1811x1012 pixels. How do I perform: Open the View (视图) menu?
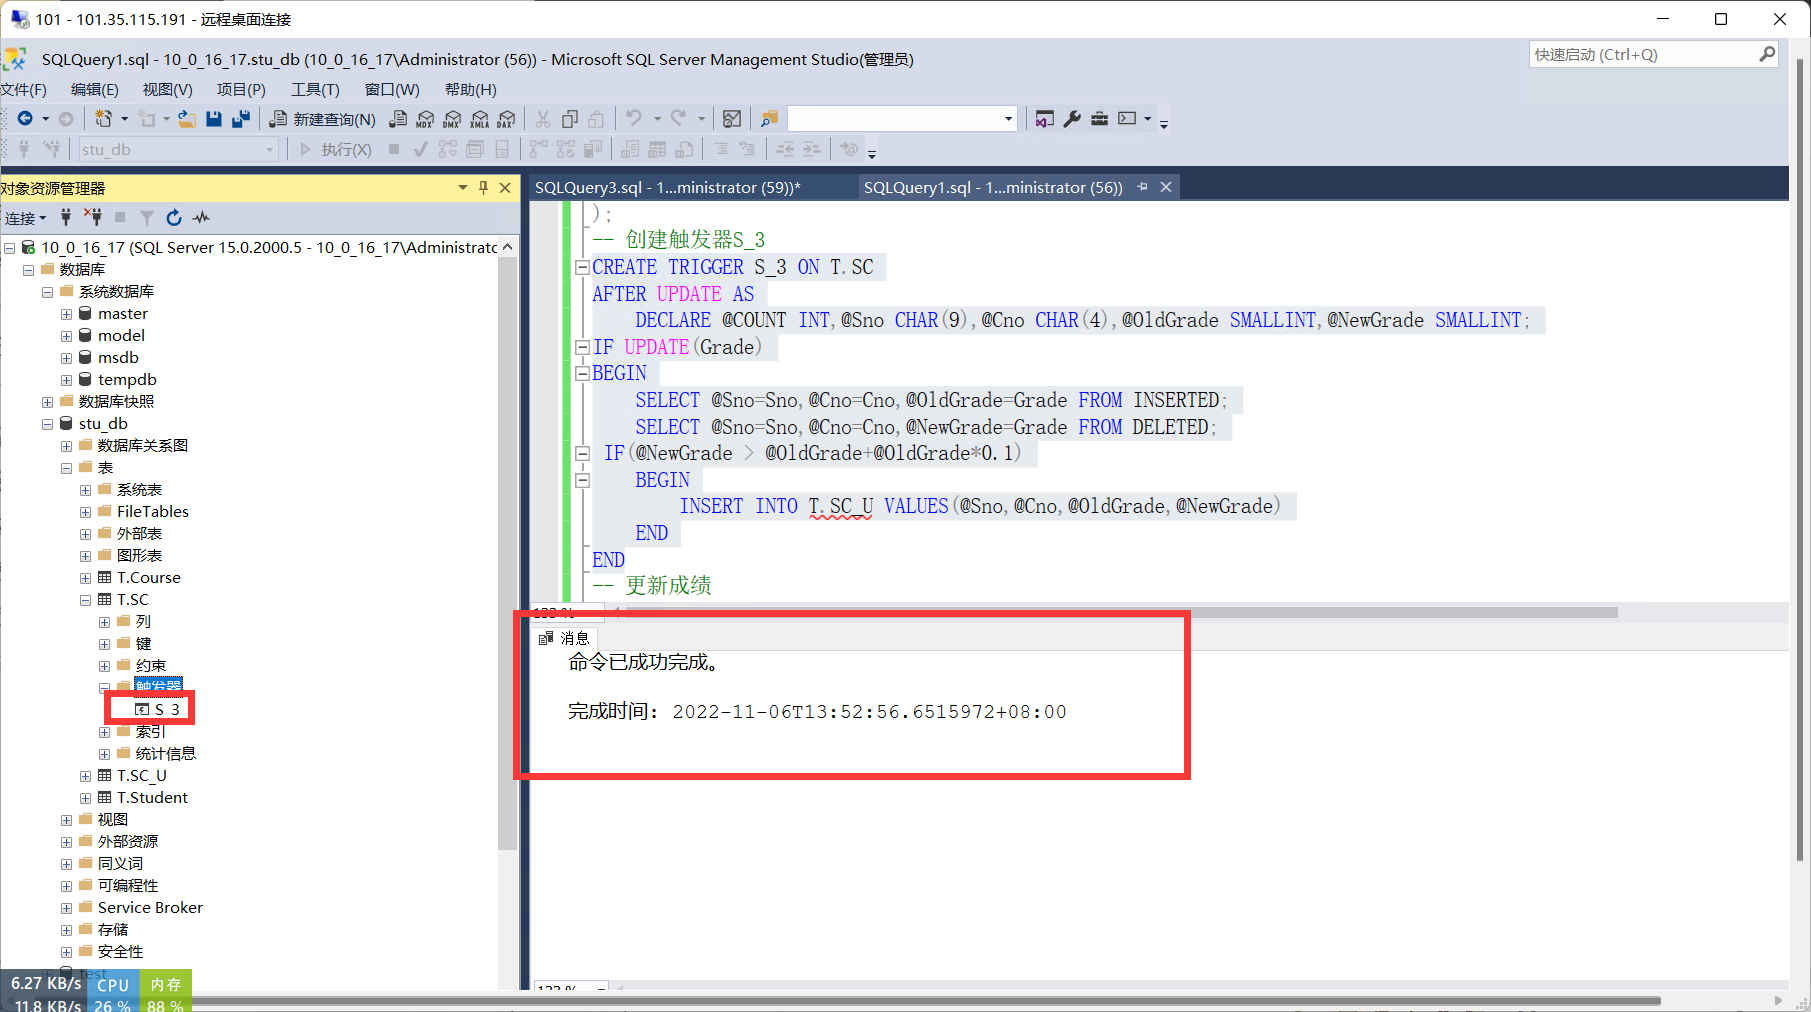pyautogui.click(x=167, y=89)
